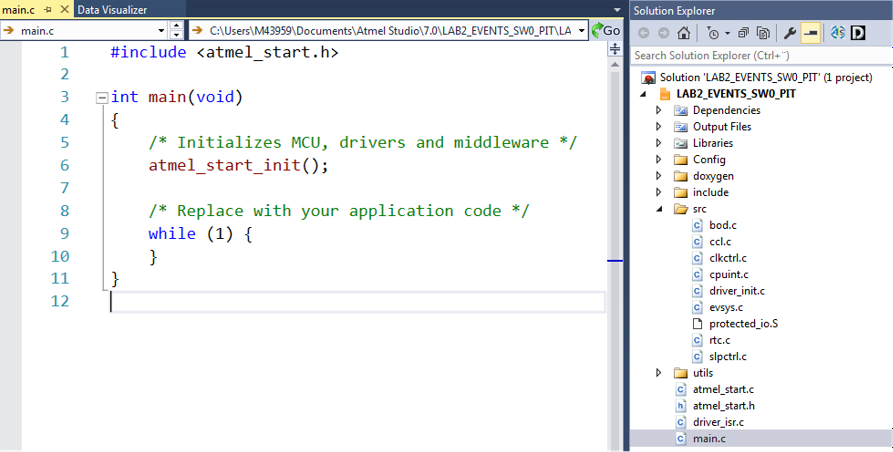Close the main.c tab
This screenshot has height=452, width=893.
[64, 9]
